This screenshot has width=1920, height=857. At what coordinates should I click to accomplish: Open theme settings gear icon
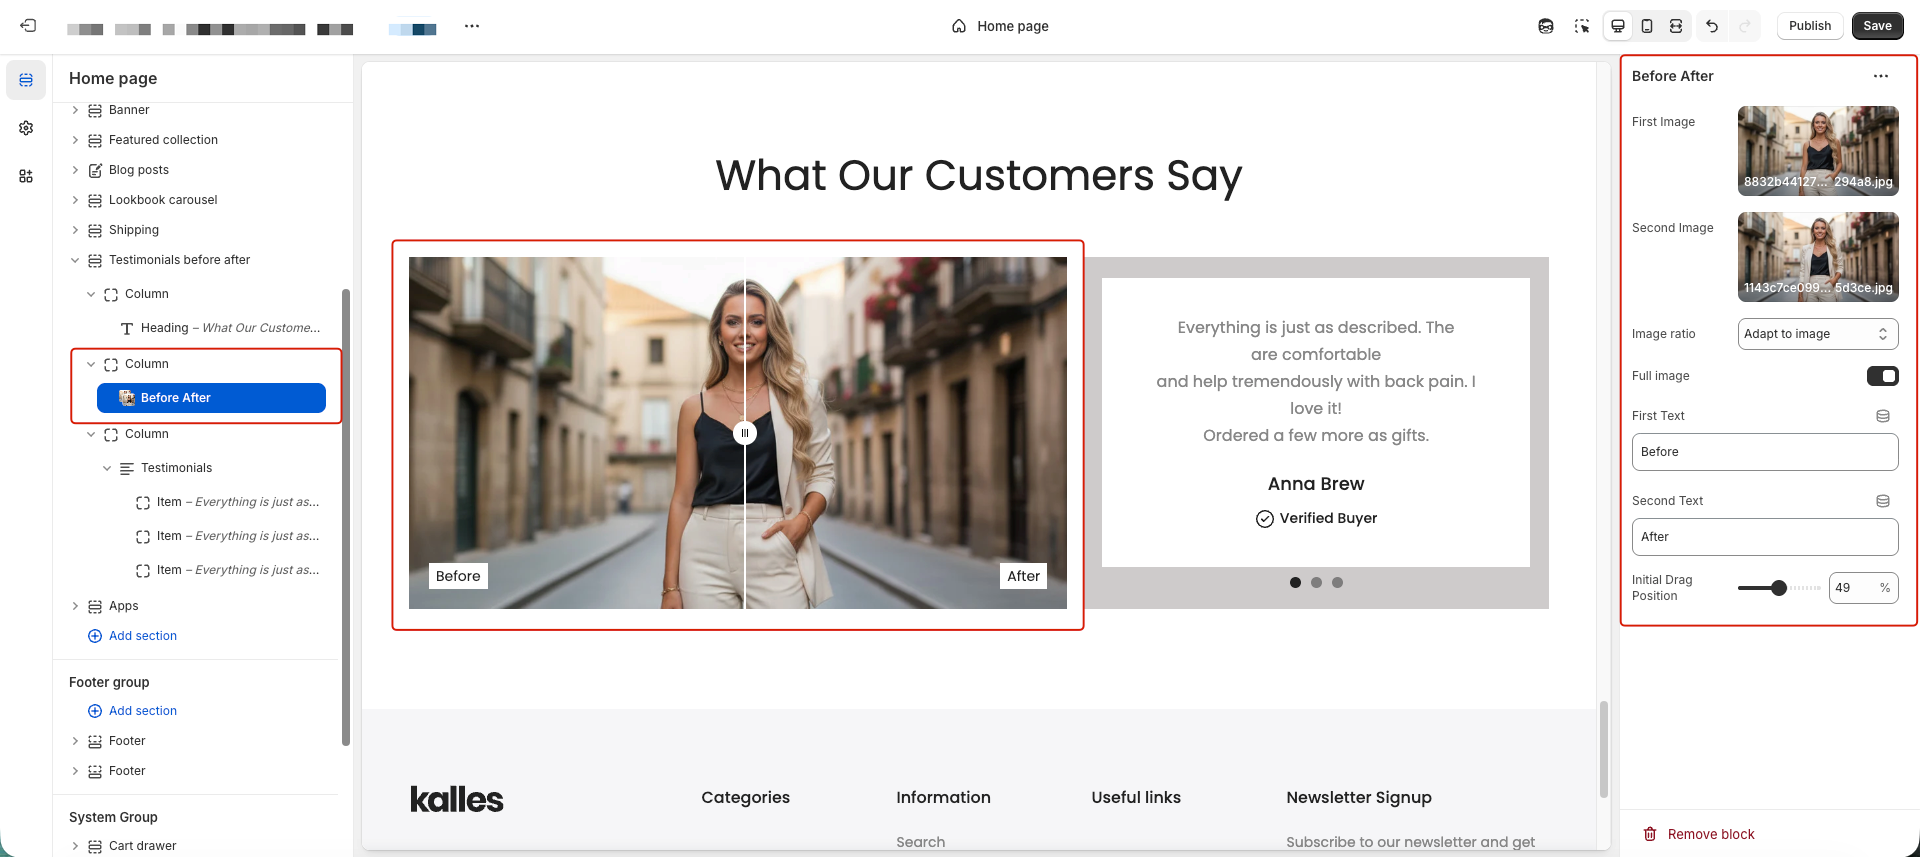point(26,128)
